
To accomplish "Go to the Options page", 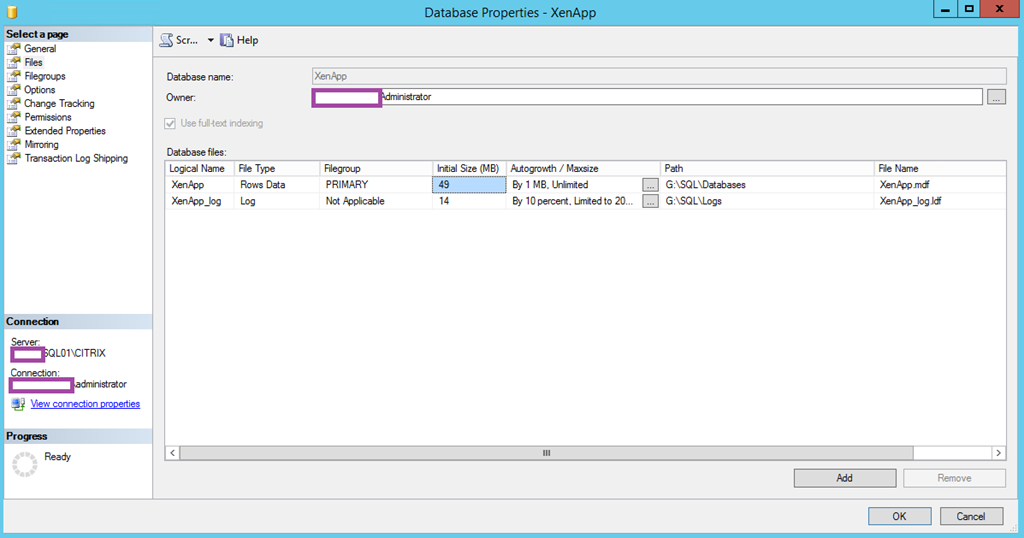I will click(40, 89).
